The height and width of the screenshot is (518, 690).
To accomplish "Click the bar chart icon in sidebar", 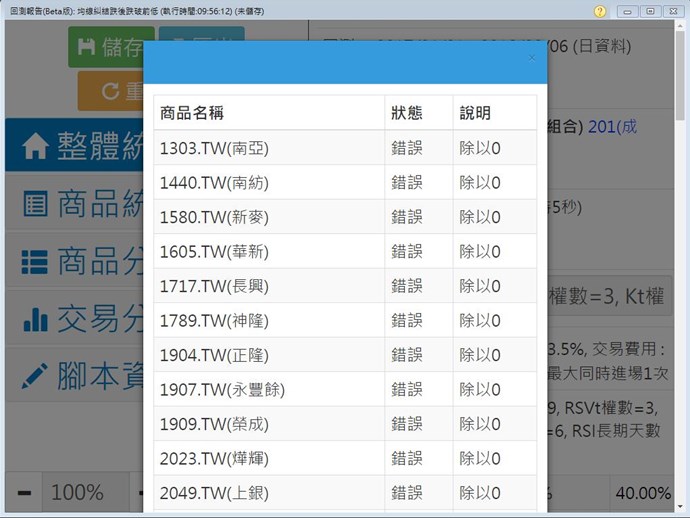I will tap(35, 319).
